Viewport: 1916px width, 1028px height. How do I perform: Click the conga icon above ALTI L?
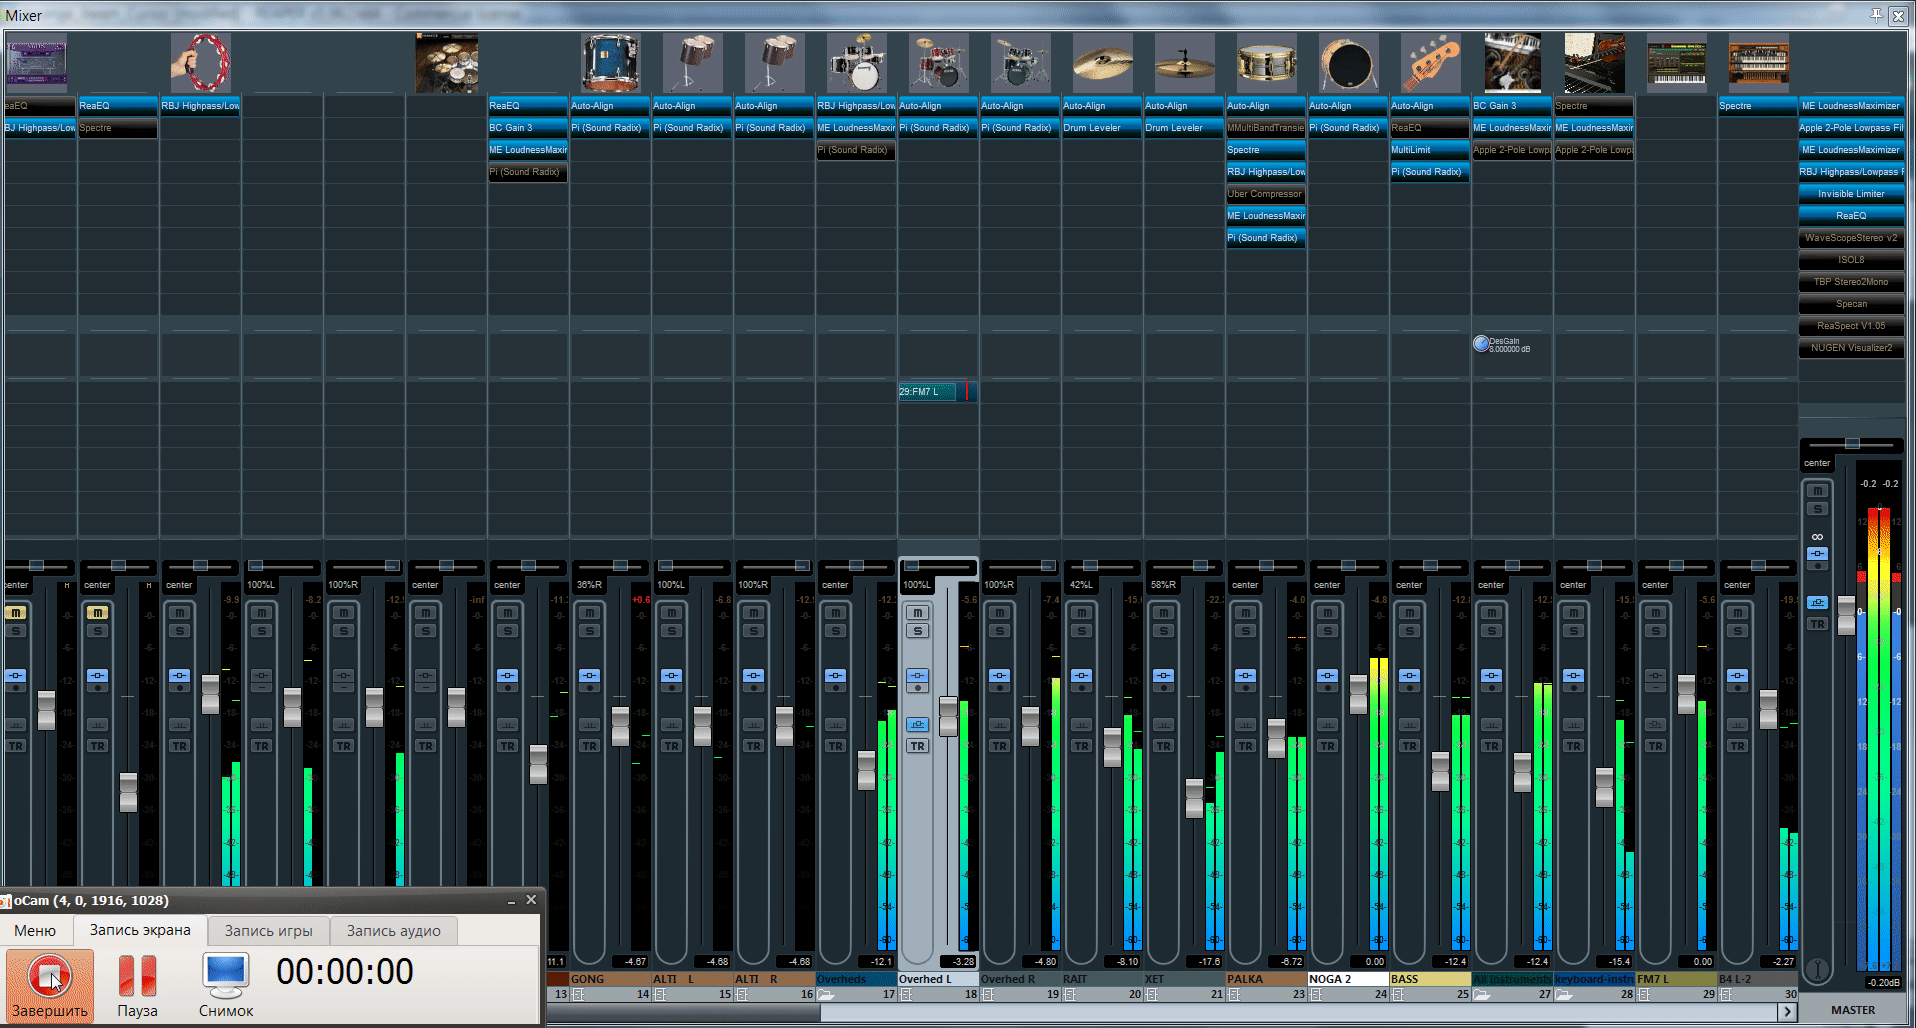coord(692,62)
